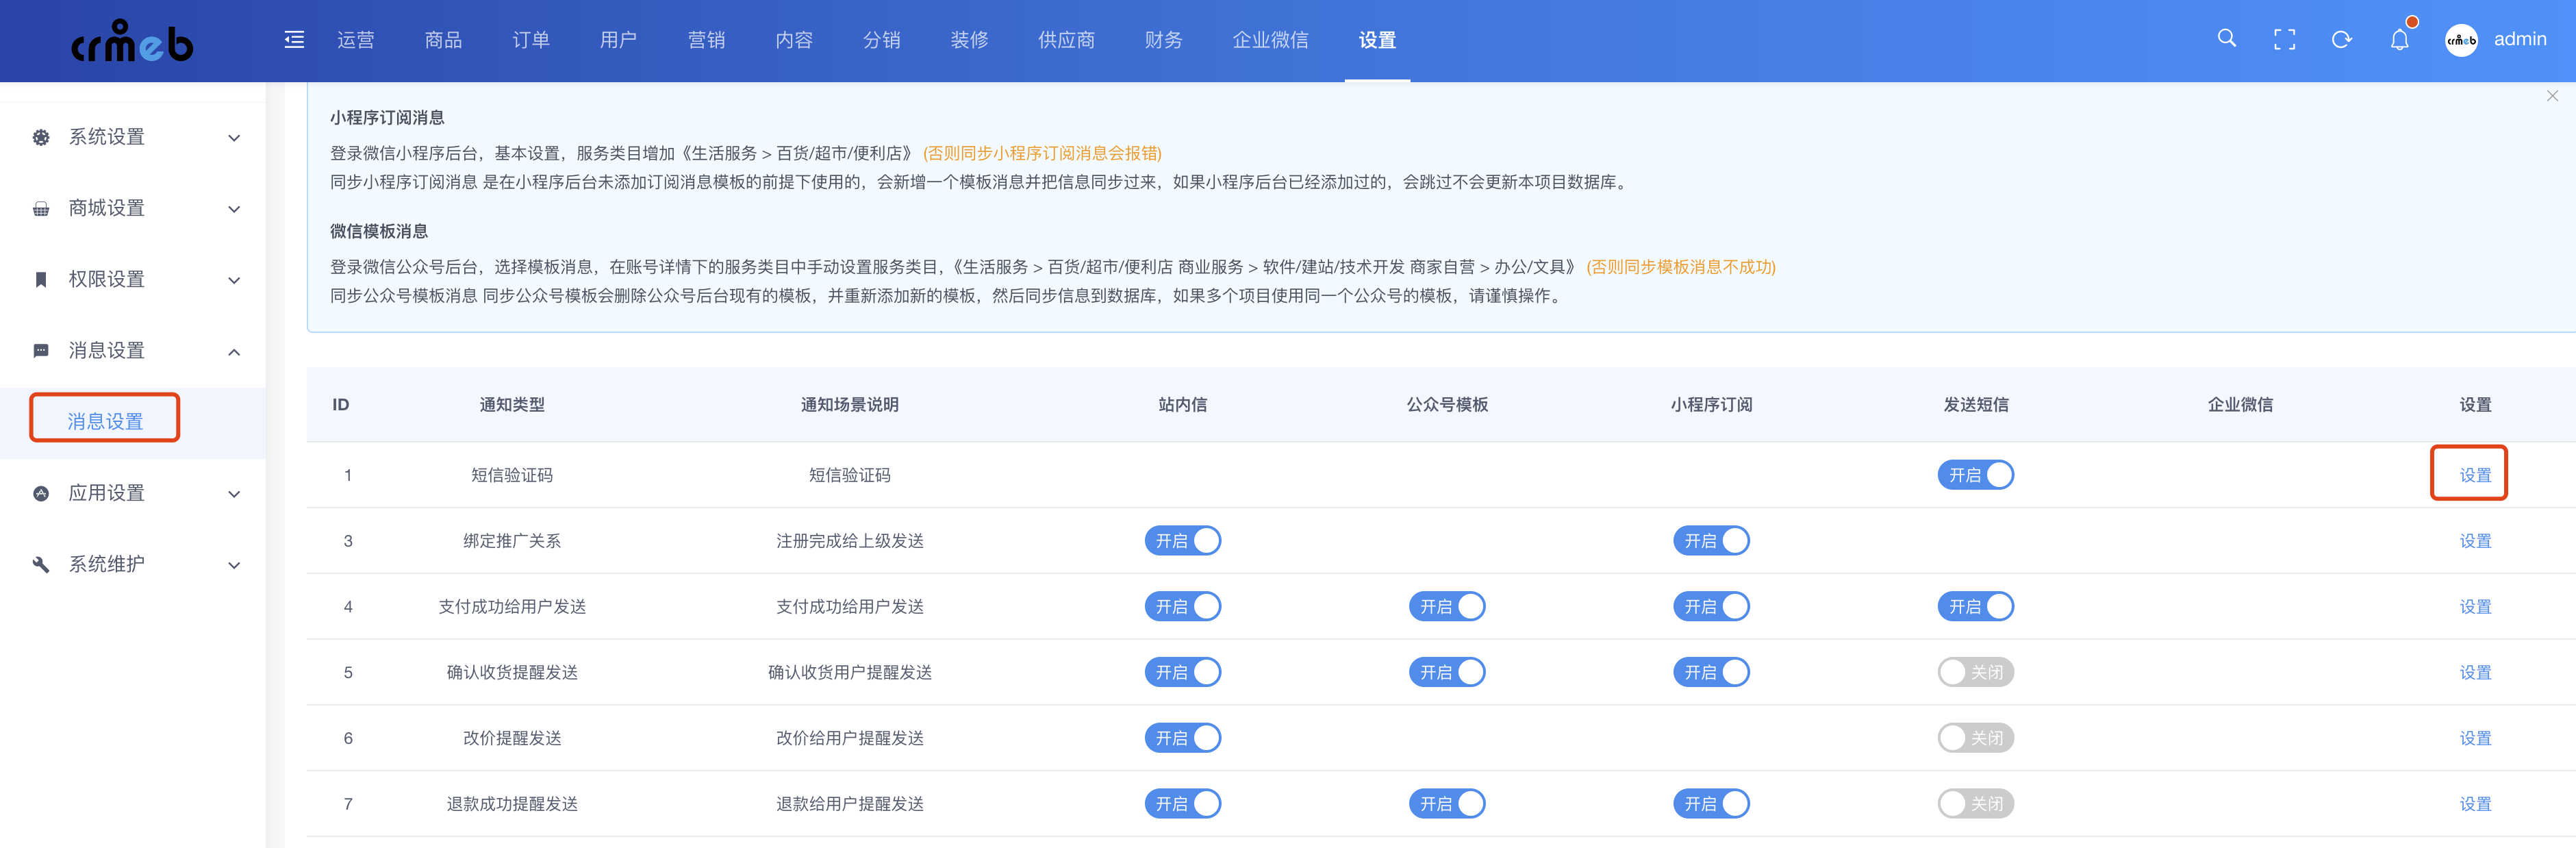Open the 商品 top menu
The image size is (2576, 848).
tap(443, 40)
